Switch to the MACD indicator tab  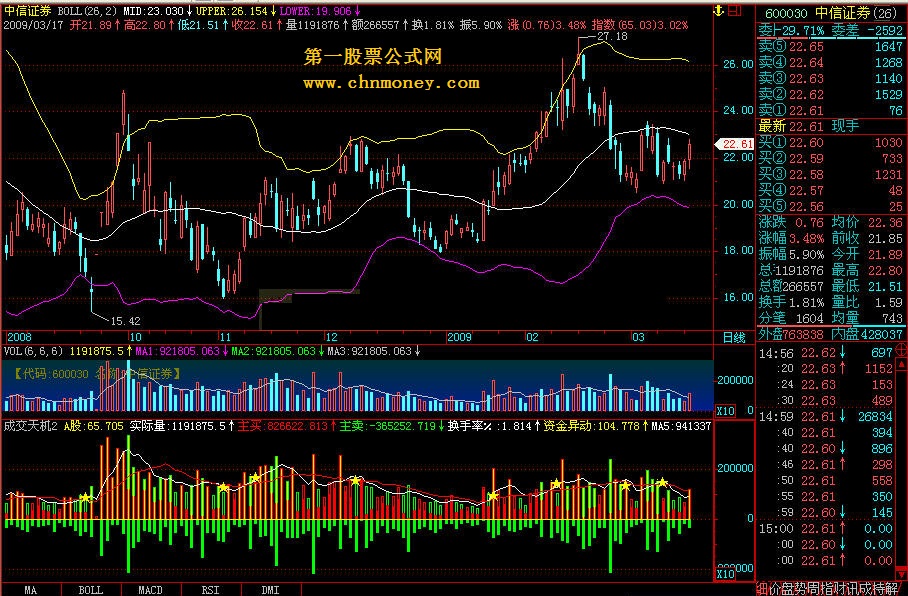[151, 590]
